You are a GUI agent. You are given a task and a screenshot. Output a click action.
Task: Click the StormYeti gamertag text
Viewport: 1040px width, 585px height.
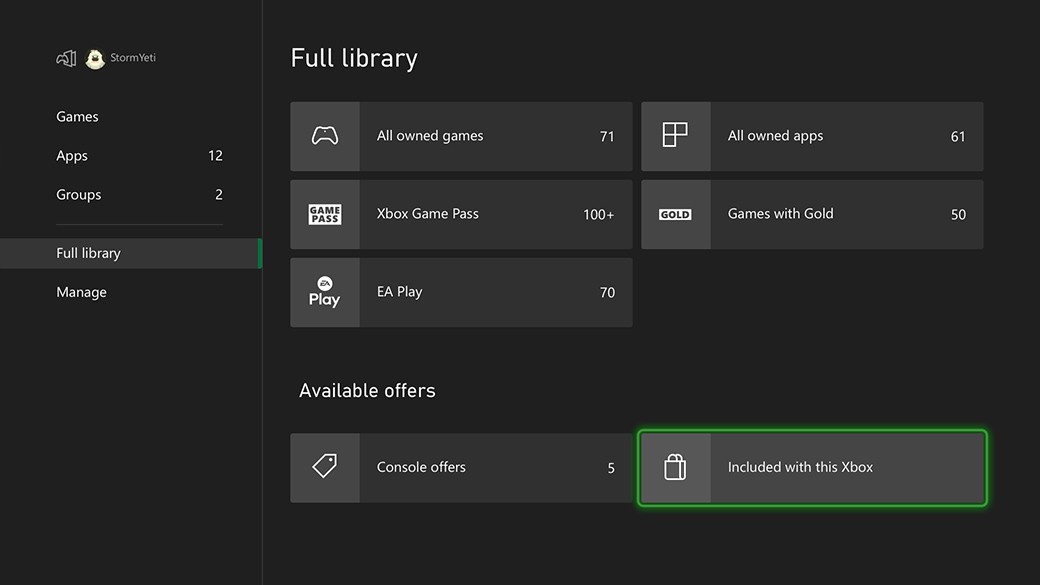point(133,58)
